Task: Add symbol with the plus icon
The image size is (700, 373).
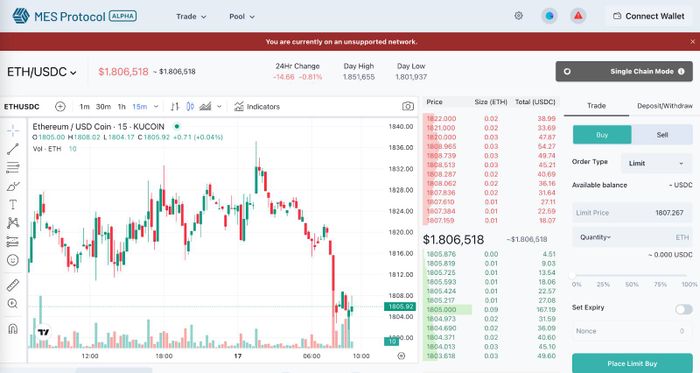Action: click(60, 107)
